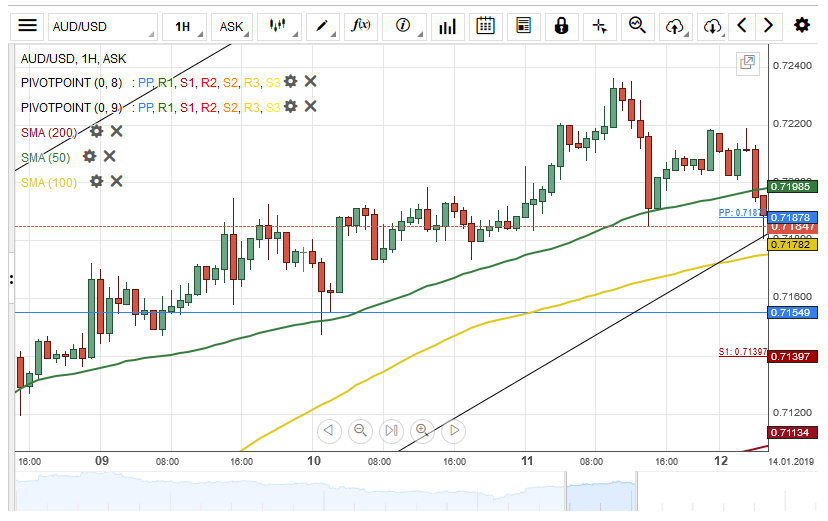Pop out chart into new window
This screenshot has height=521, width=828.
747,63
